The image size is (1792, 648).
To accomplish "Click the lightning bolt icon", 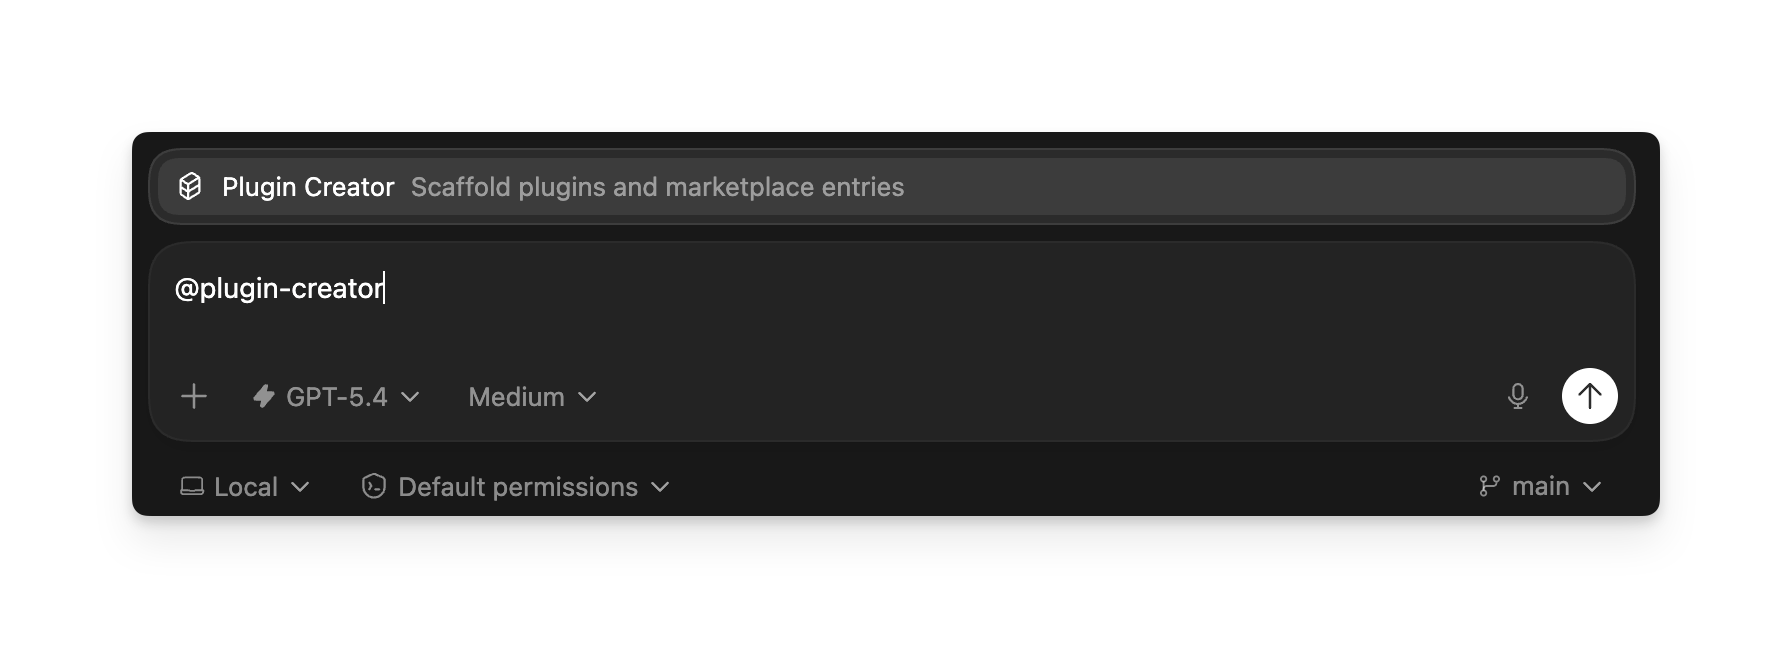I will (x=264, y=397).
